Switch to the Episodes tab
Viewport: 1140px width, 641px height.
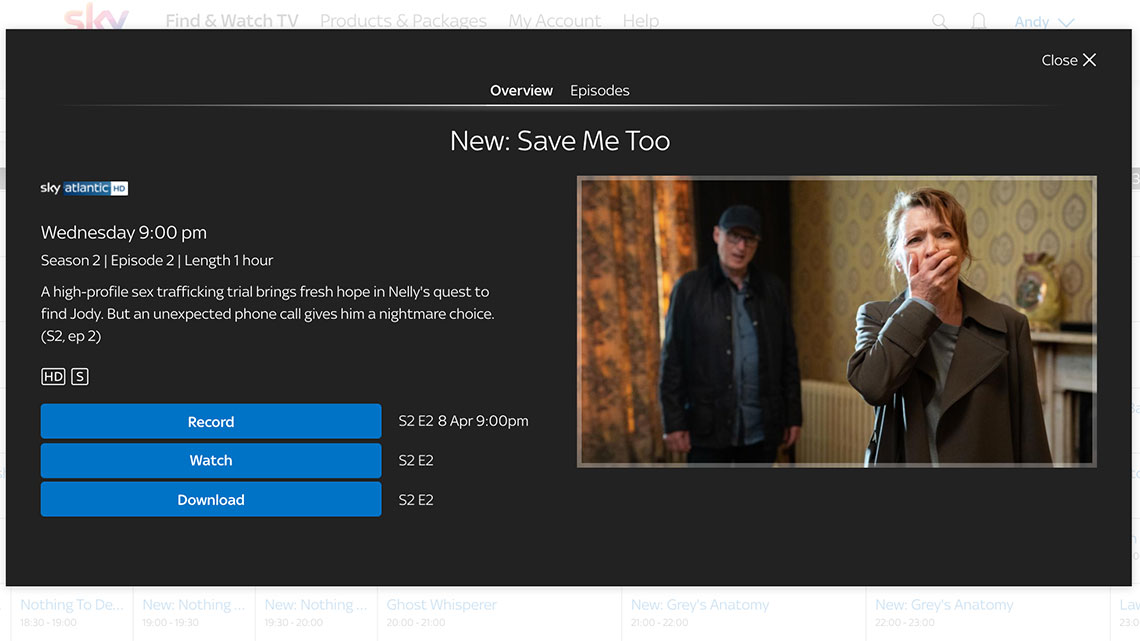point(600,91)
